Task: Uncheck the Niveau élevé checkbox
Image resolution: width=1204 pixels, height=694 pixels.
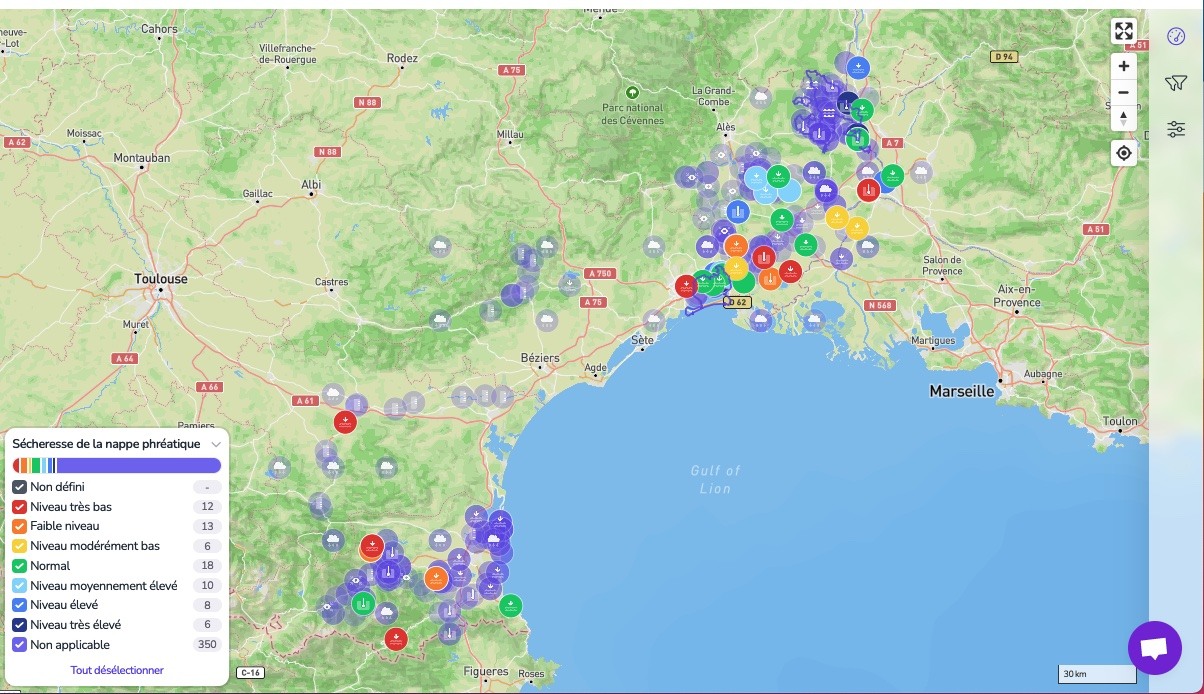Action: pyautogui.click(x=19, y=605)
